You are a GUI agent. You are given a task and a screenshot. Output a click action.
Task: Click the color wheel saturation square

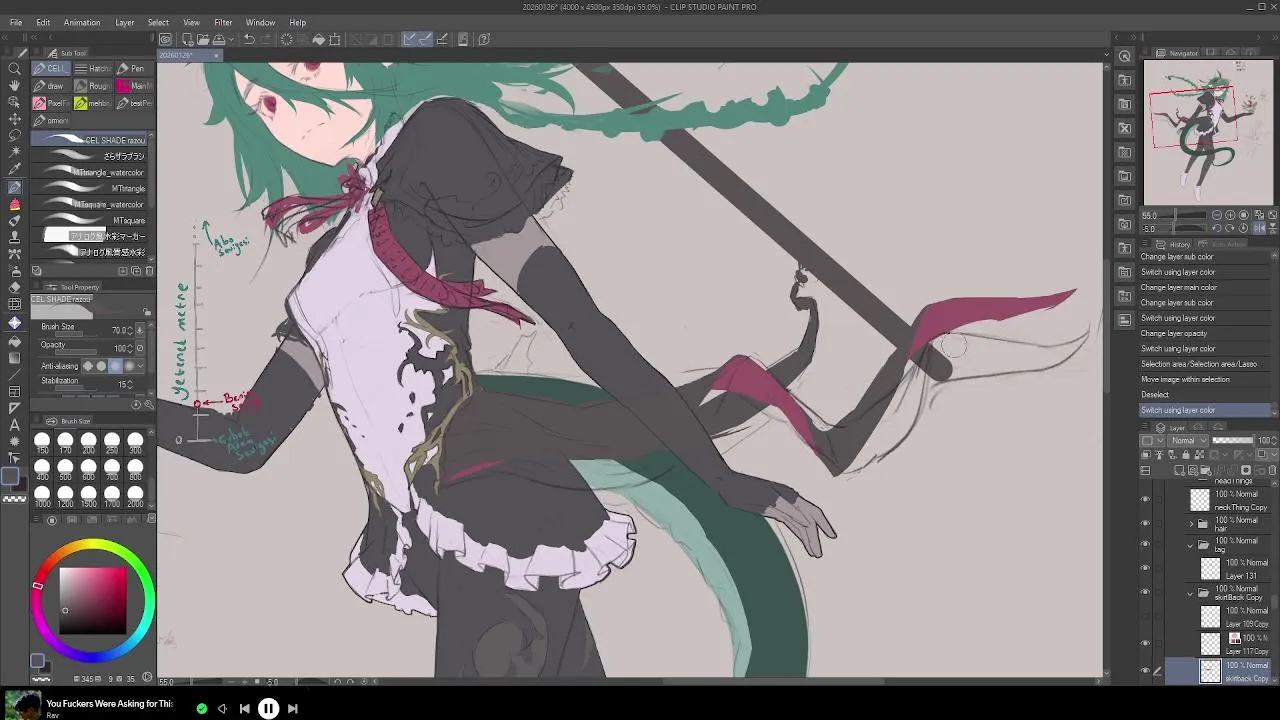pos(93,602)
